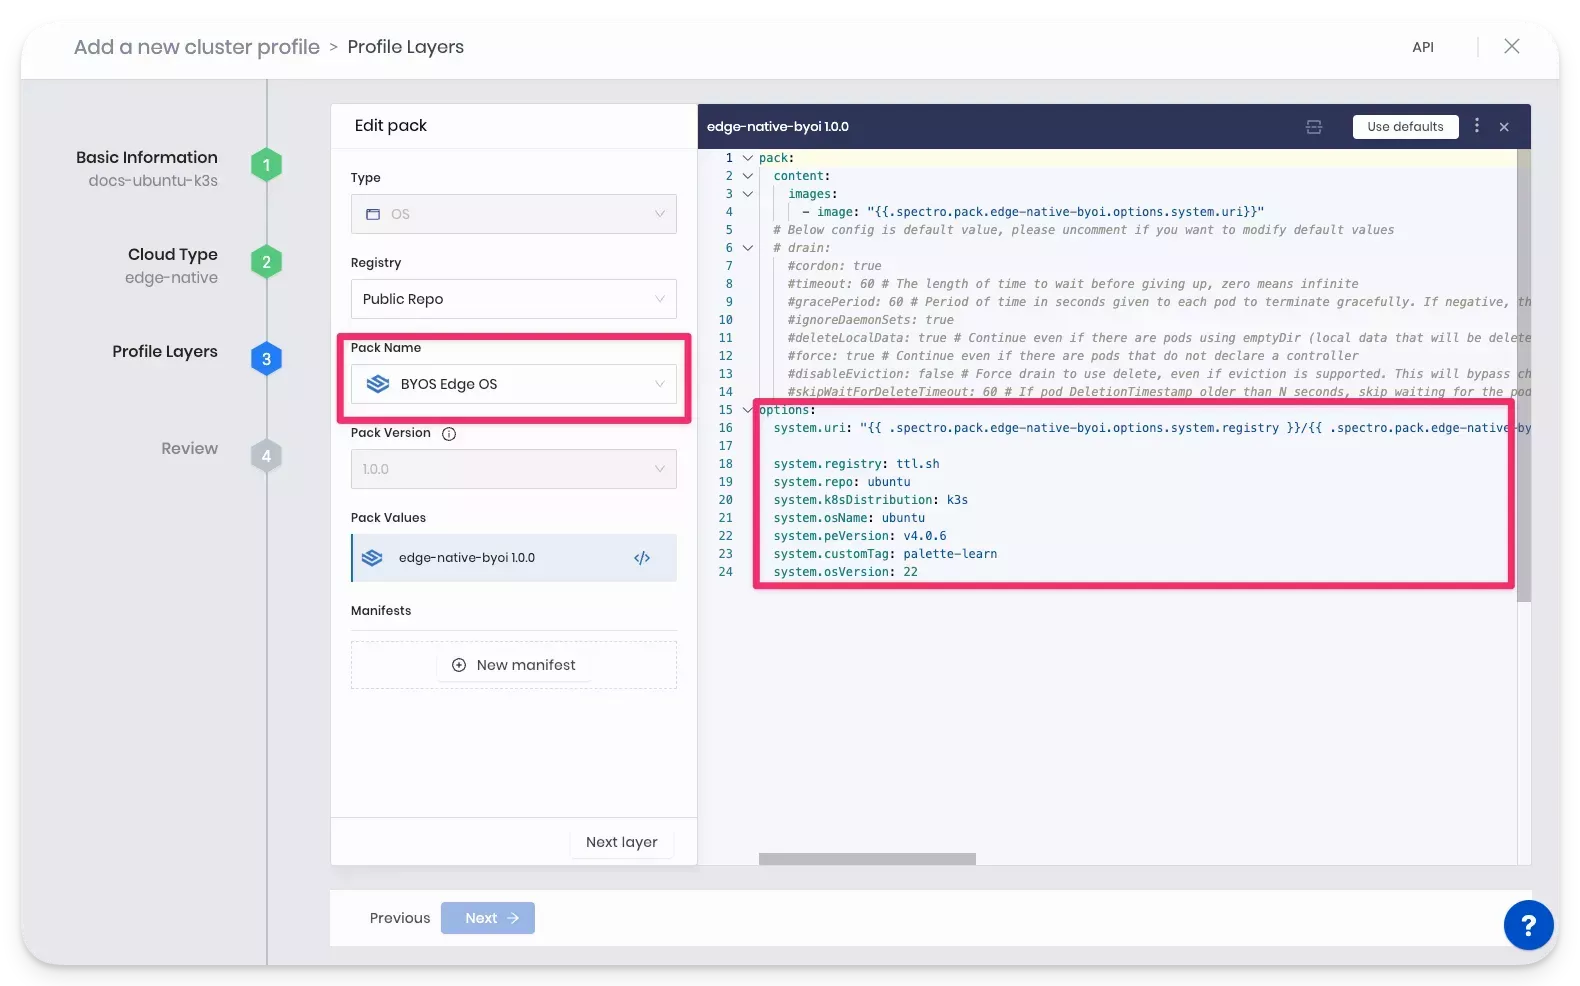The height and width of the screenshot is (986, 1580).
Task: Click the edge-native cloud type text
Action: pos(171,278)
